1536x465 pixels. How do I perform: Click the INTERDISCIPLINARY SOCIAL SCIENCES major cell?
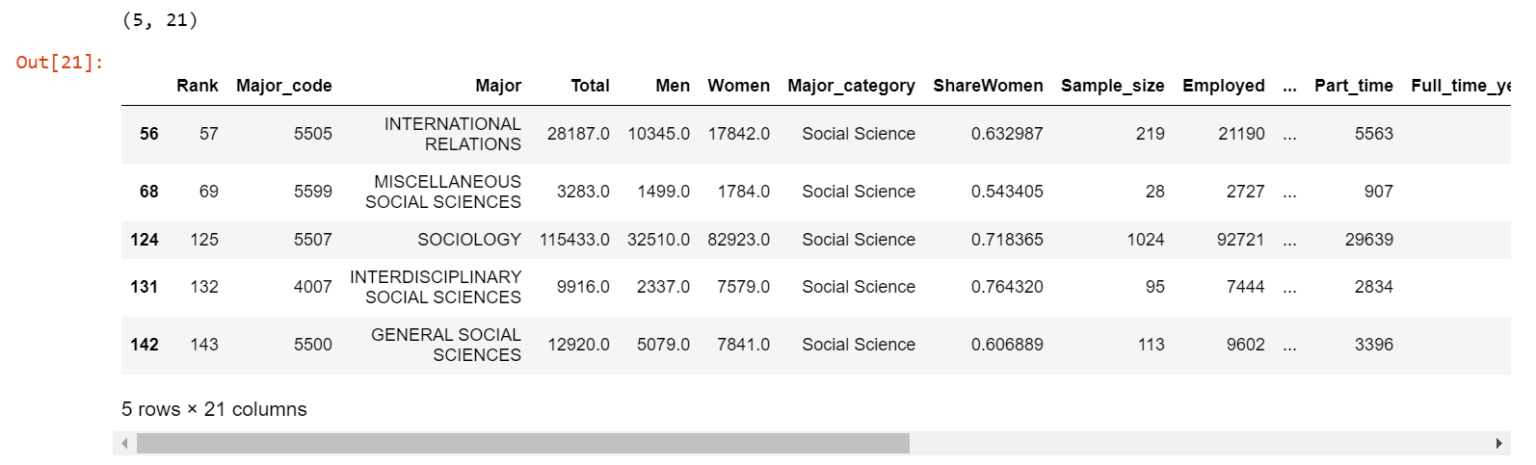[x=435, y=287]
